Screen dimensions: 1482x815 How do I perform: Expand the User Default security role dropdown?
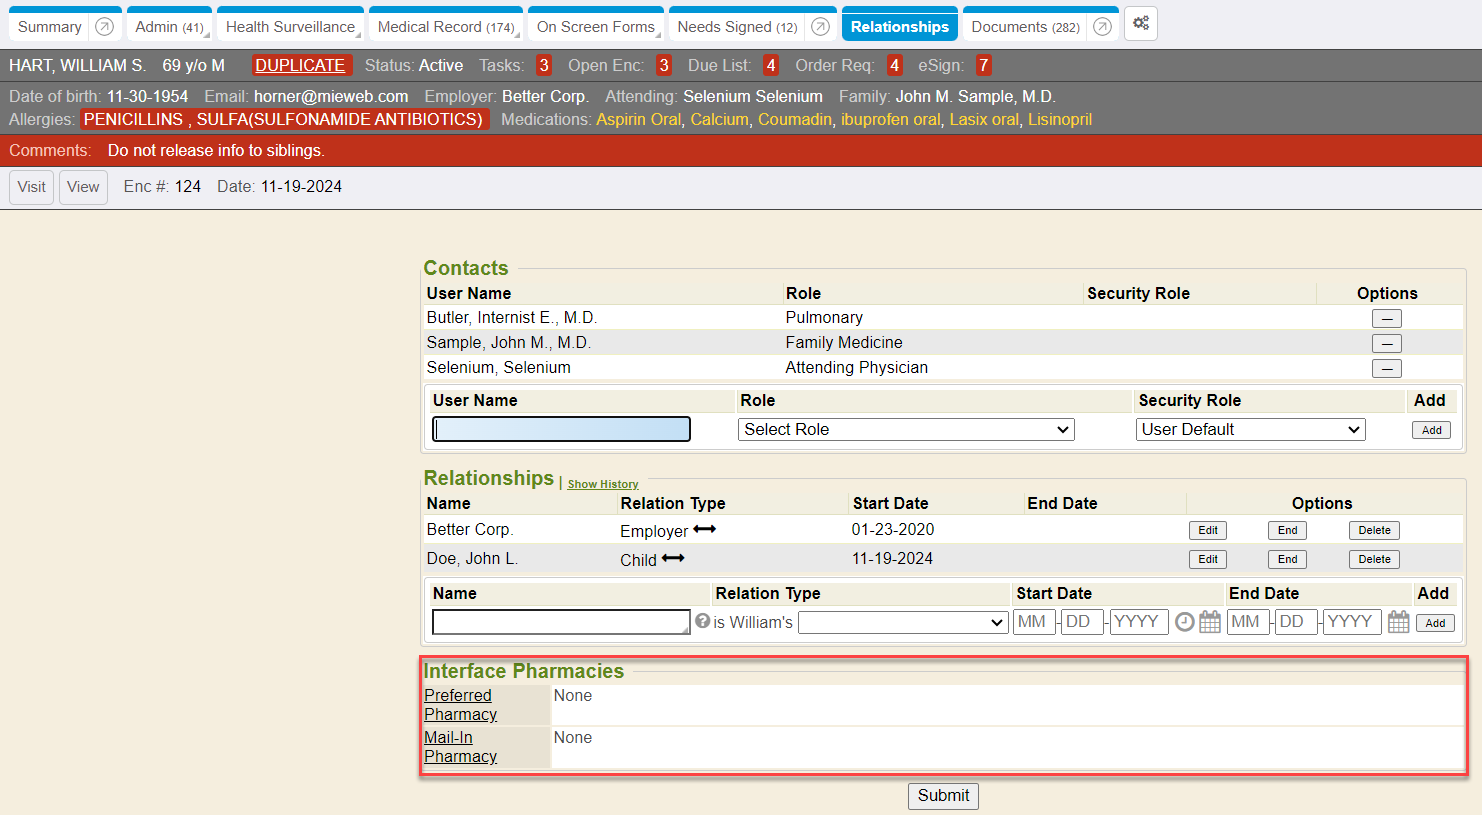tap(1251, 430)
